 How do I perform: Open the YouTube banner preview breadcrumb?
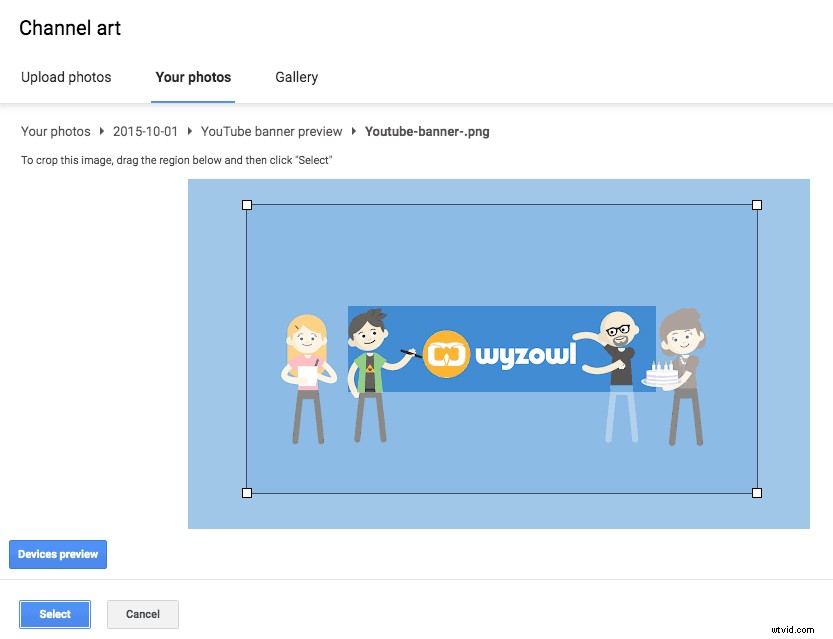271,131
